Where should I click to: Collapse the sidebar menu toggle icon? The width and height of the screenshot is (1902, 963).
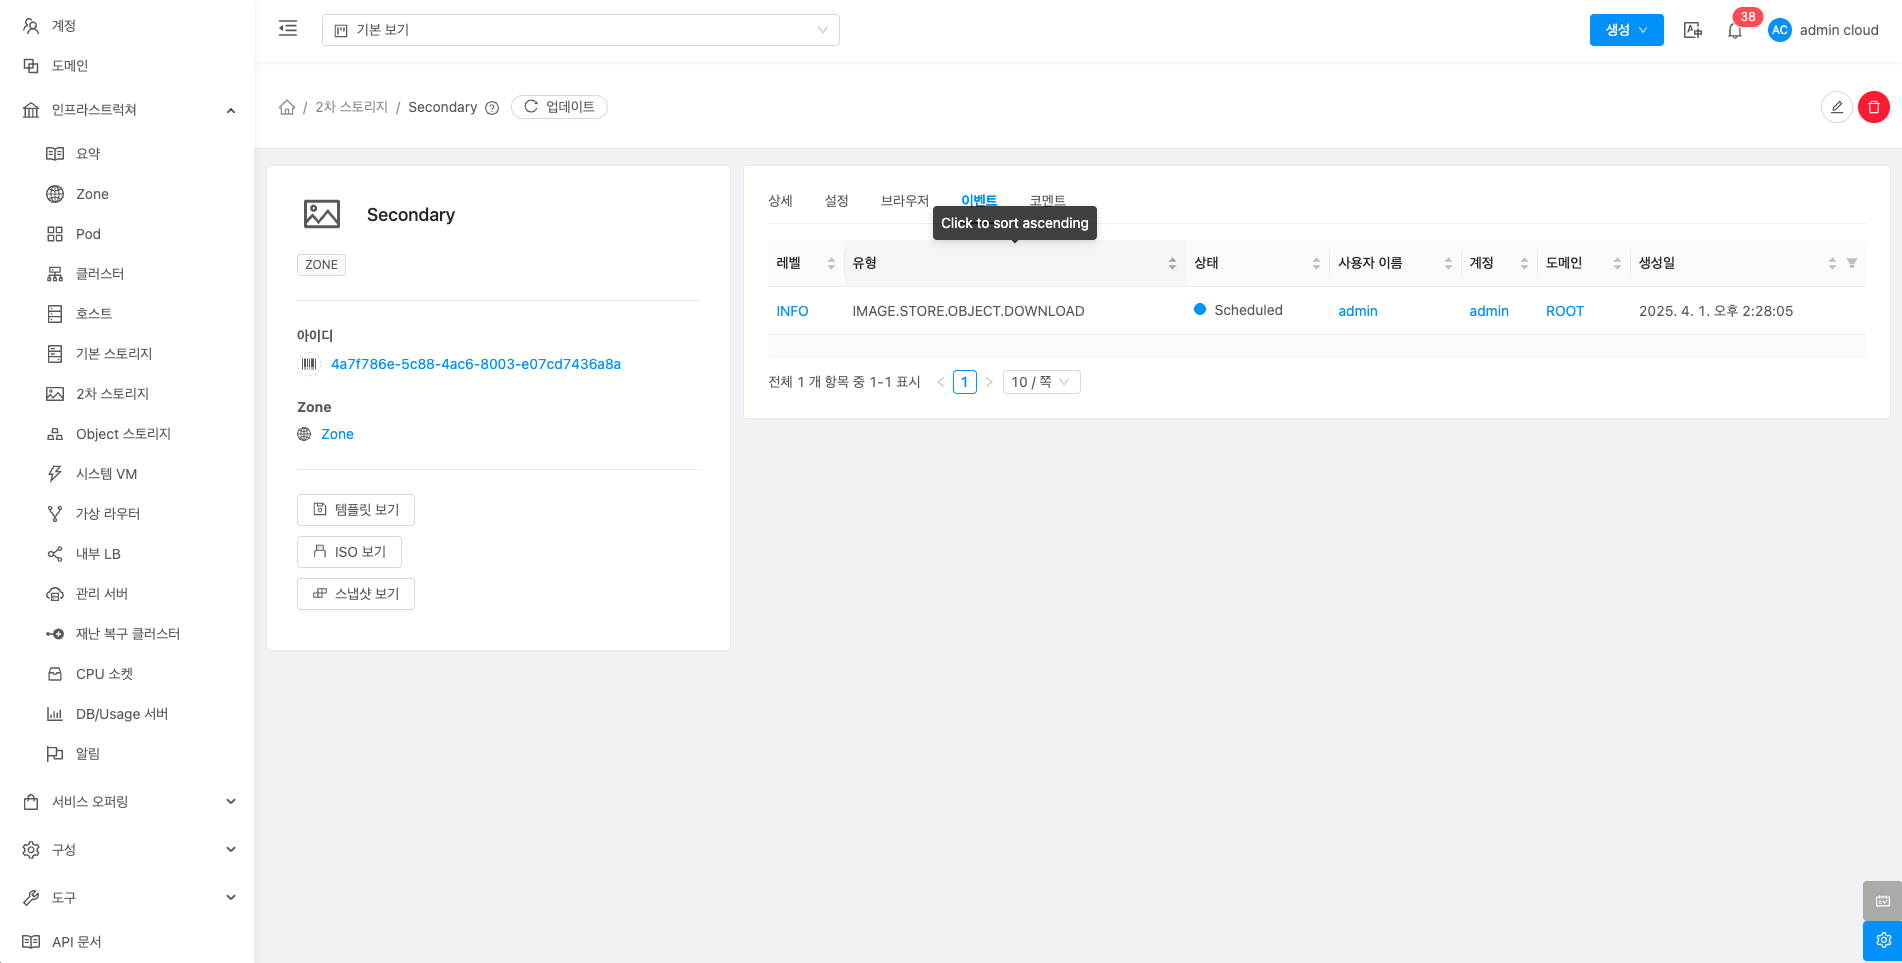pos(288,29)
